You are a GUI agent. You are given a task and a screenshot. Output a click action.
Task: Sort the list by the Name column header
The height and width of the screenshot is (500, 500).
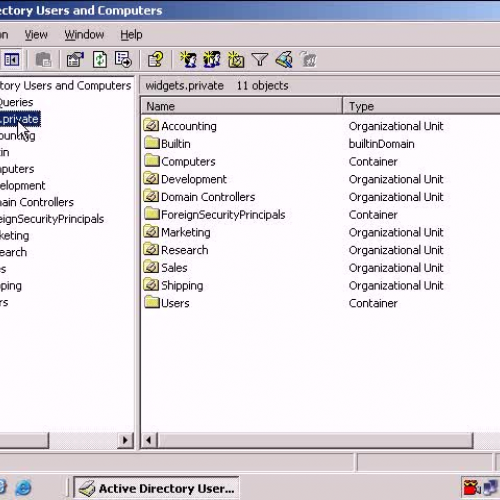[x=242, y=106]
